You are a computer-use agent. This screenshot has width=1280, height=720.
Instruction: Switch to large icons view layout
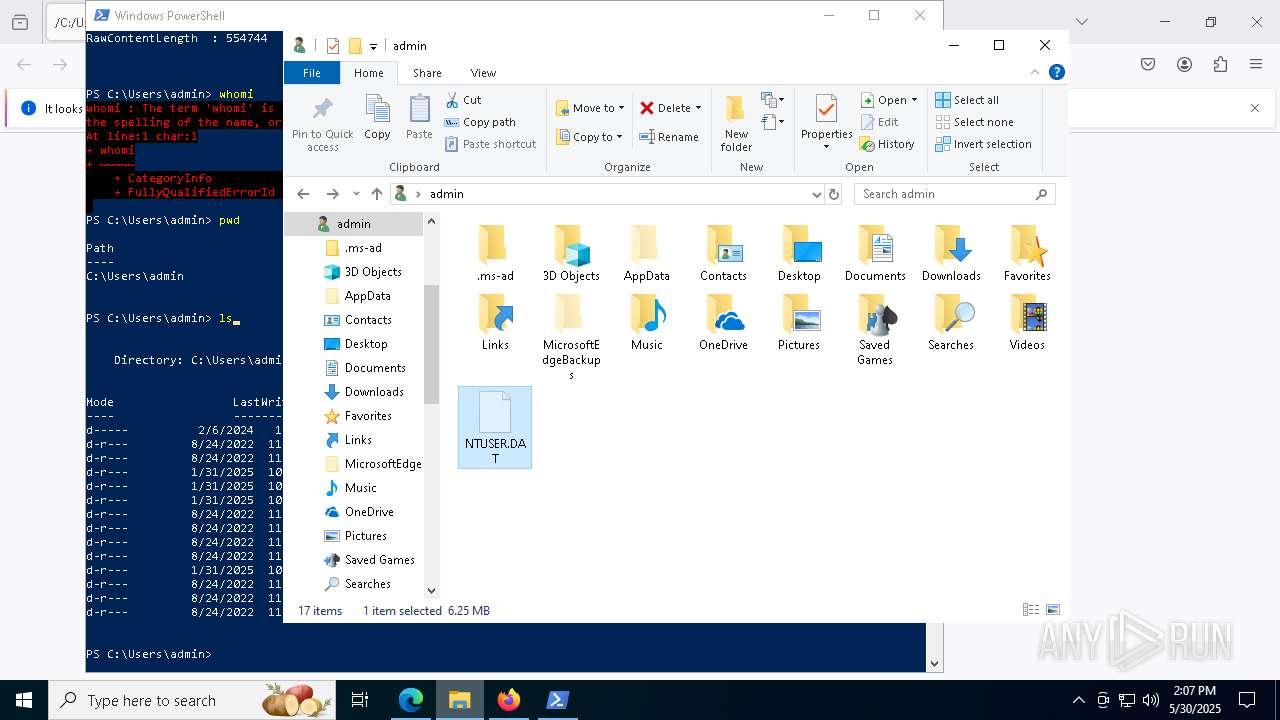(1052, 610)
